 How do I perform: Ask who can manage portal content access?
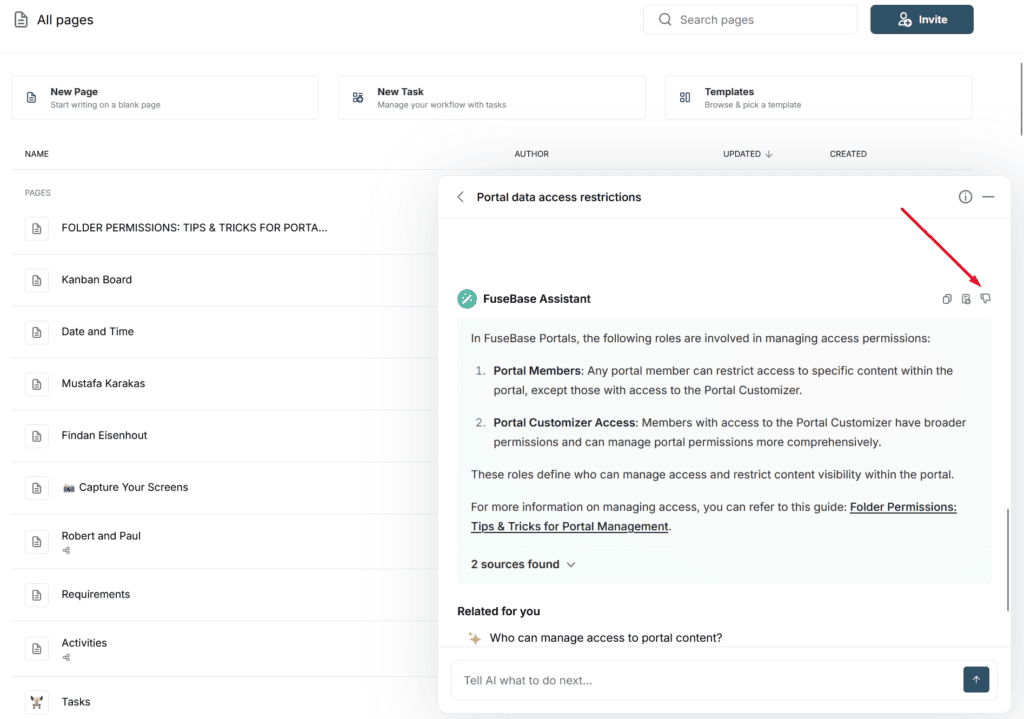pos(605,637)
